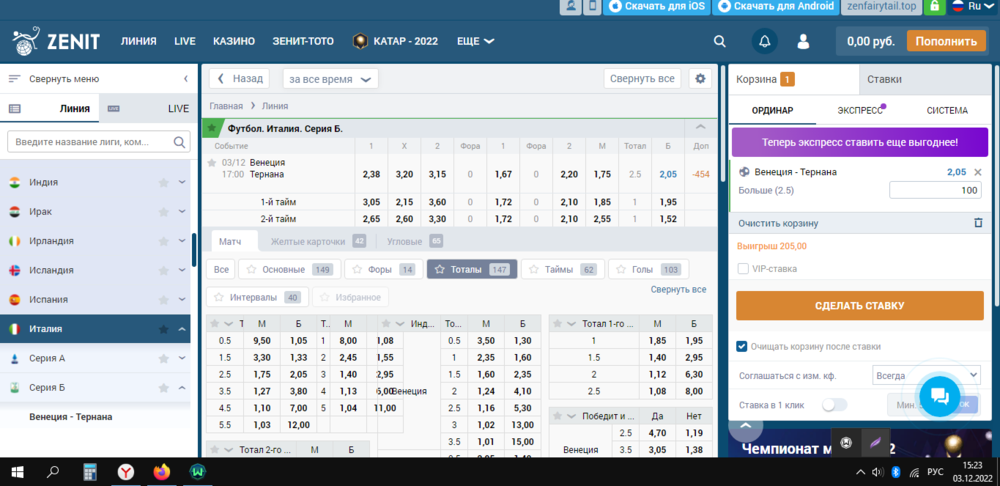
Task: Remove the Венеция - Тернана bet with the X
Action: [x=978, y=172]
